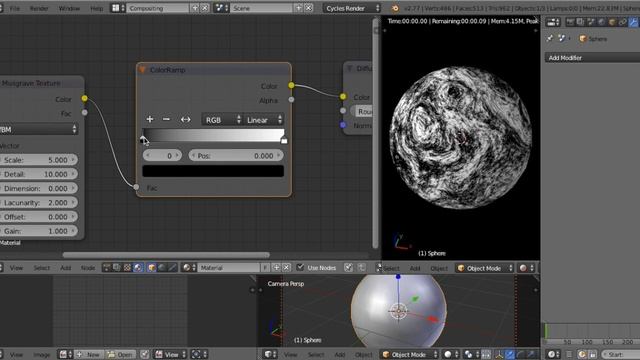Screen dimensions: 640x360
Task: Open the scene browse icon beside Scene field
Action: click(222, 8)
